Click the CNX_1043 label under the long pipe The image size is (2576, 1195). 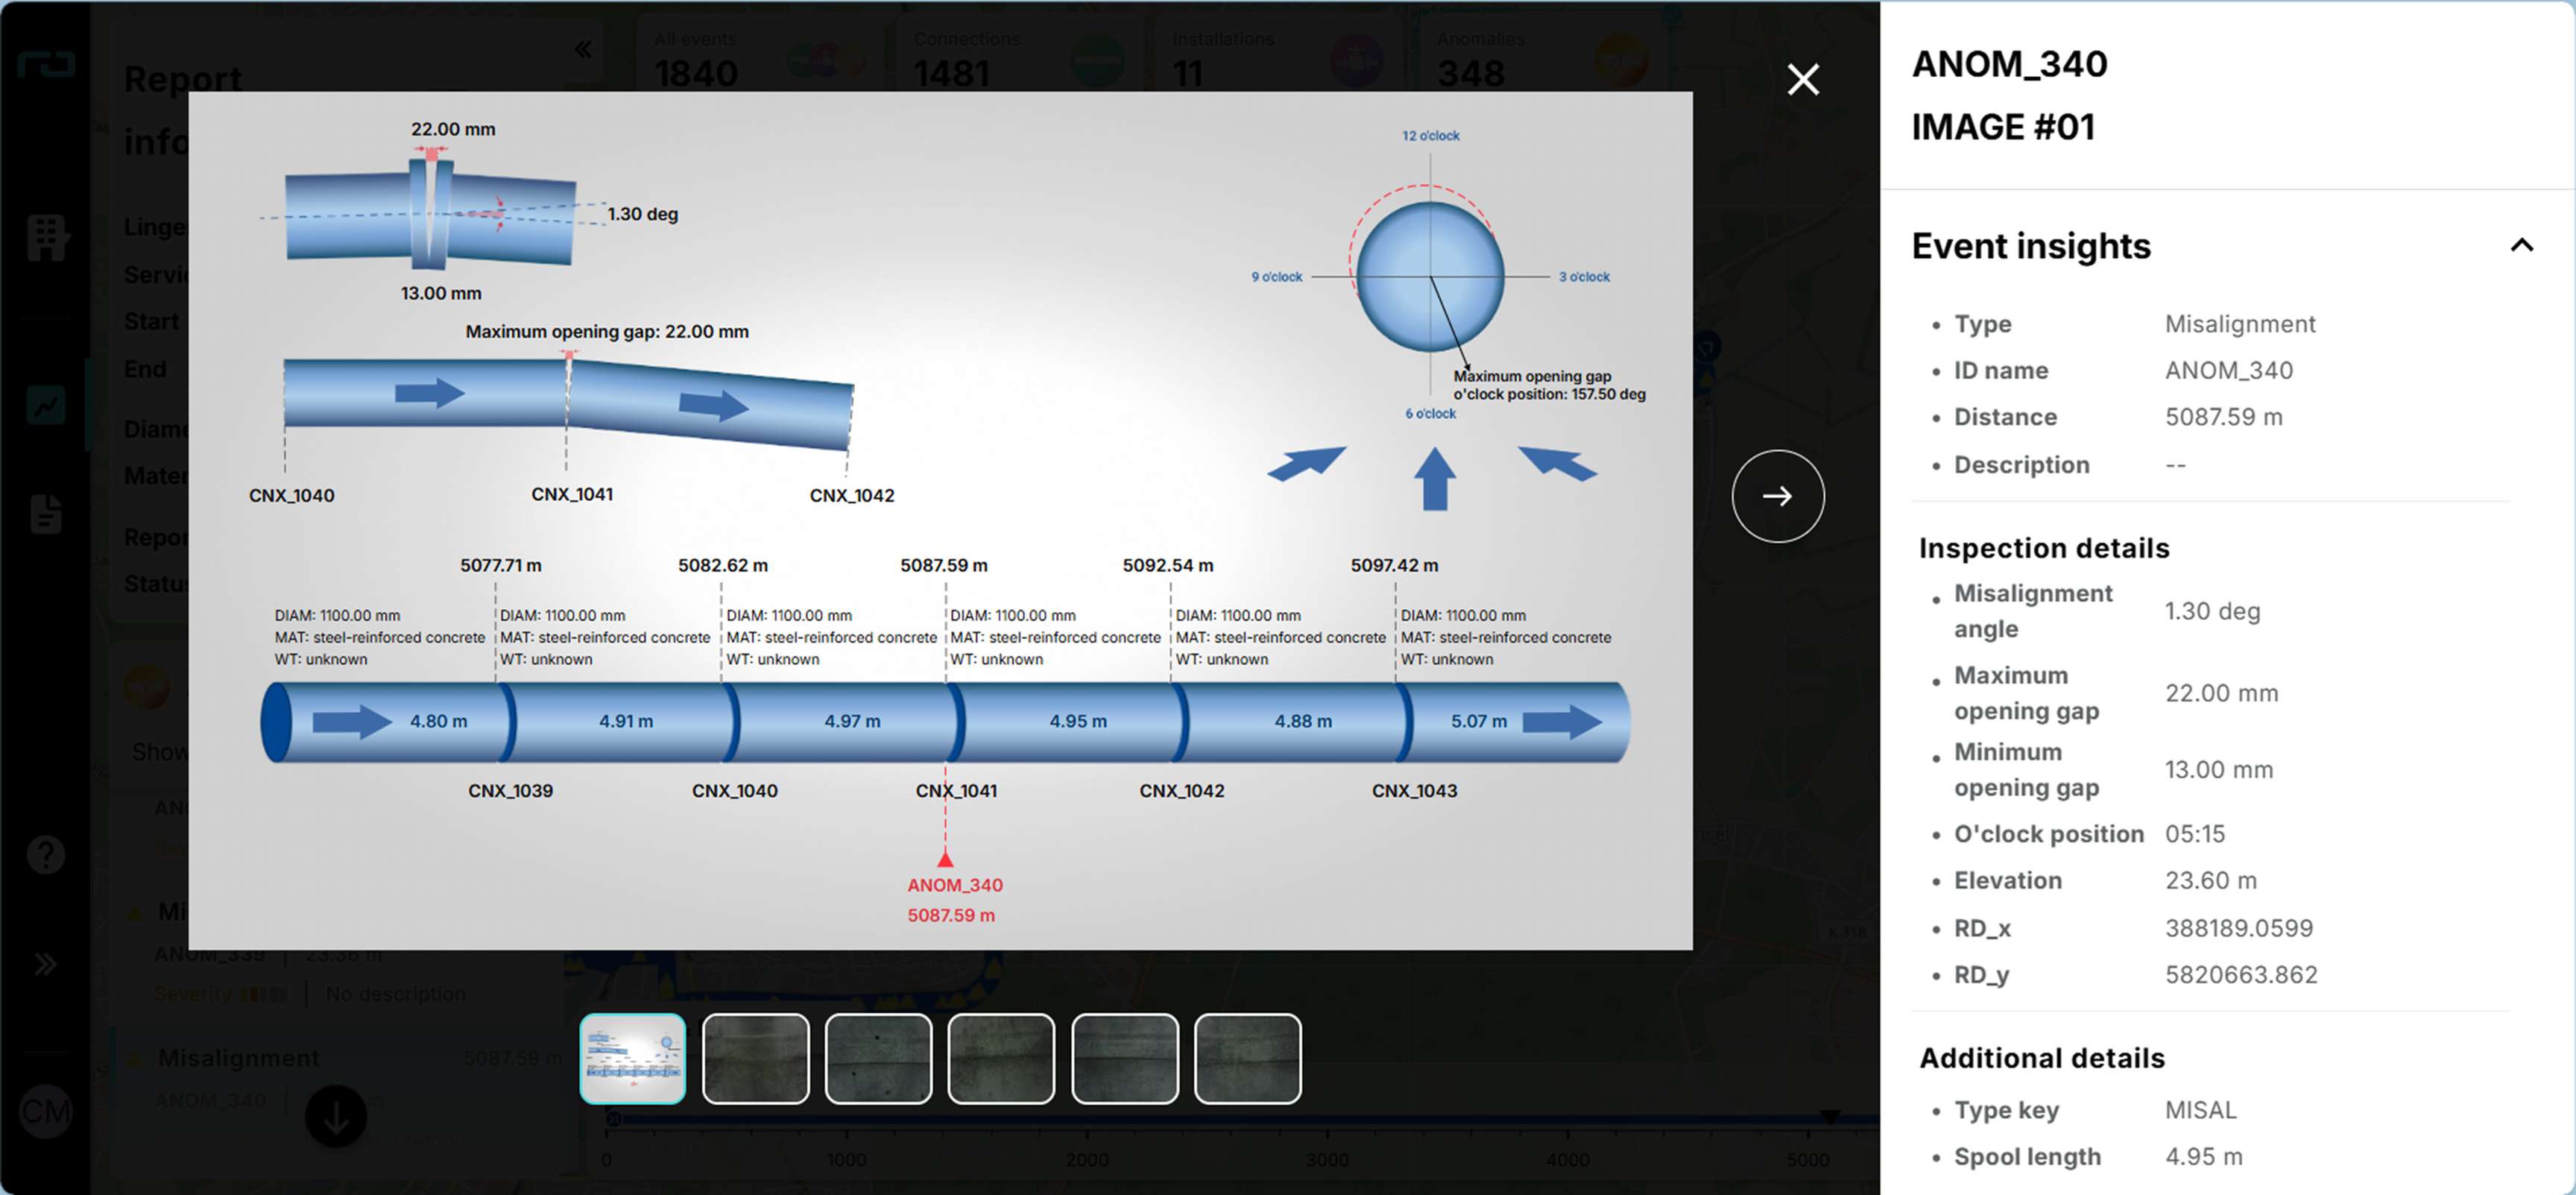1414,791
